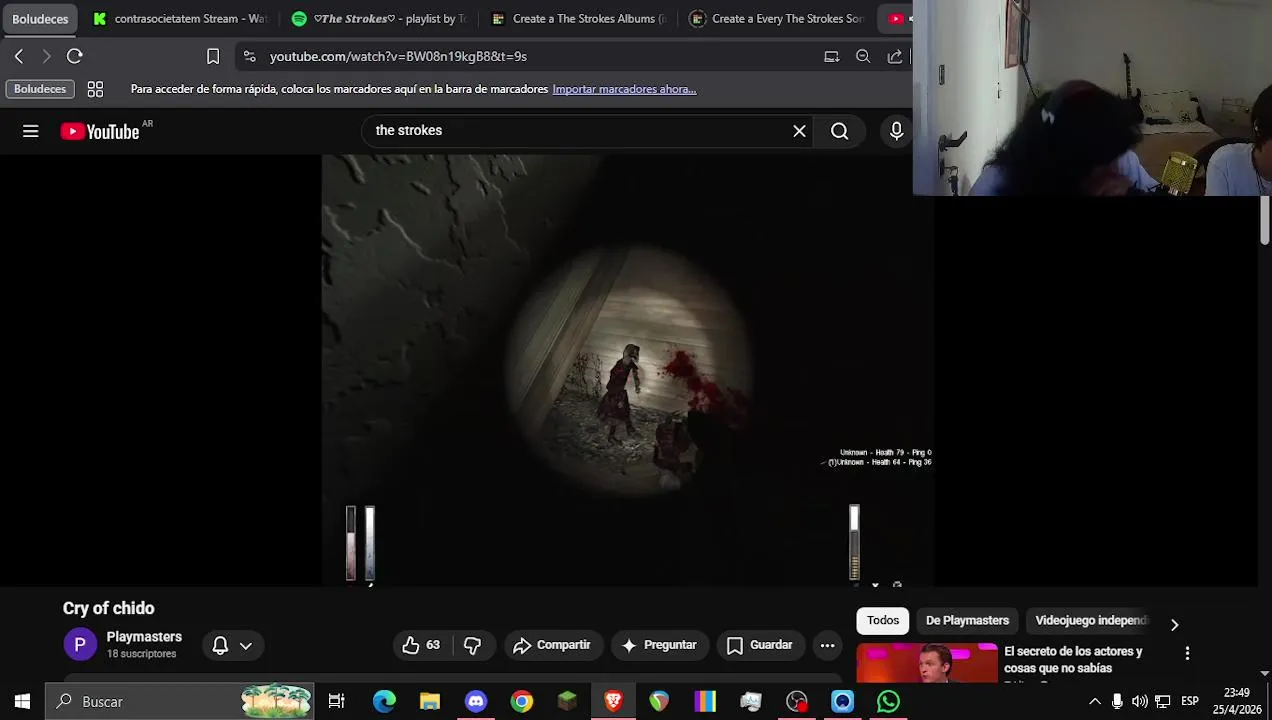Show hidden system tray icons

(x=1094, y=702)
